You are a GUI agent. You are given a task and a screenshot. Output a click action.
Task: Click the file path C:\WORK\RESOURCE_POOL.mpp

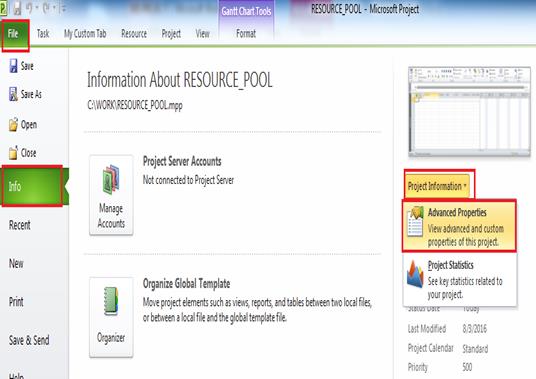click(135, 105)
